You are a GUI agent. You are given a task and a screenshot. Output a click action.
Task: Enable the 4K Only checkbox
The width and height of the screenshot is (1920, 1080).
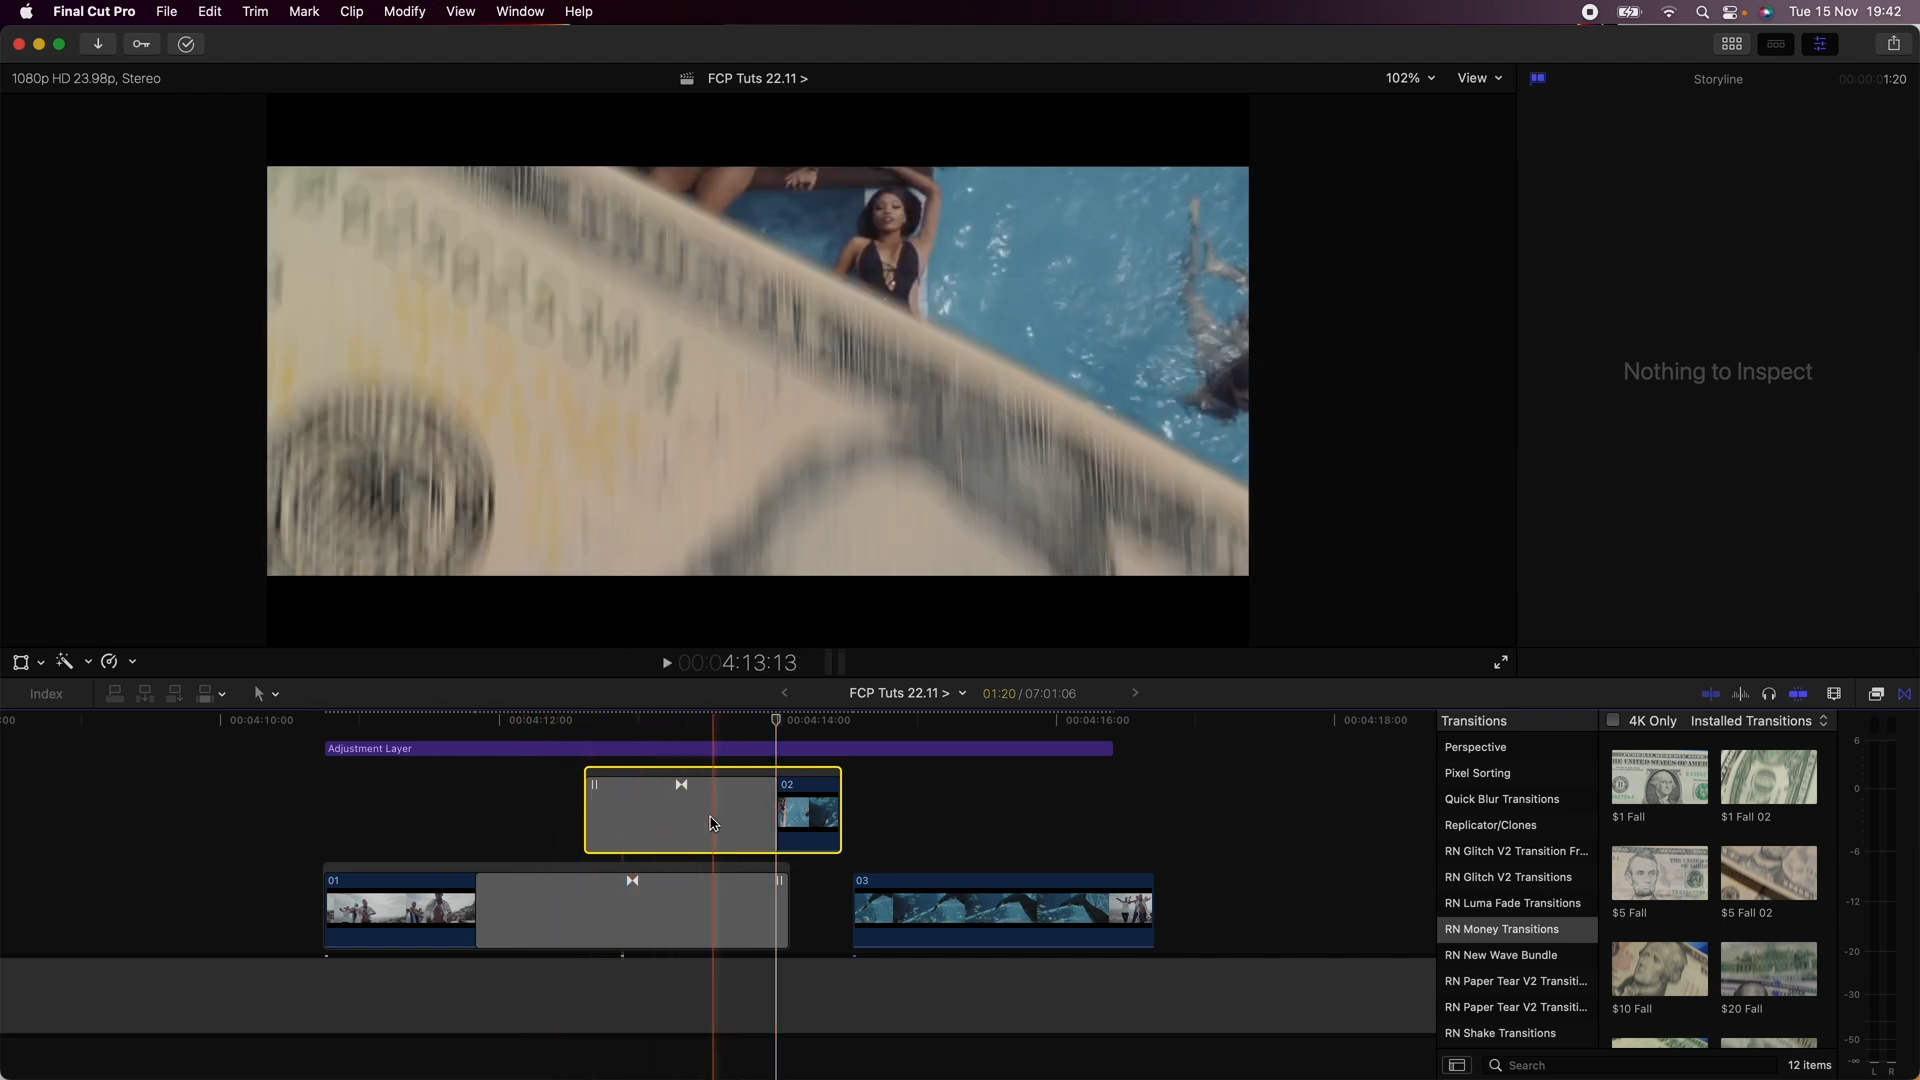coord(1613,721)
